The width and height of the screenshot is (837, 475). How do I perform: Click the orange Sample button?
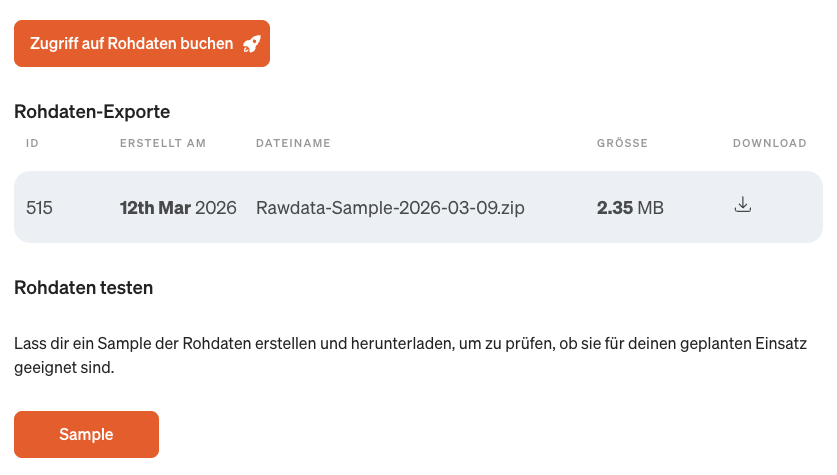pyautogui.click(x=86, y=434)
